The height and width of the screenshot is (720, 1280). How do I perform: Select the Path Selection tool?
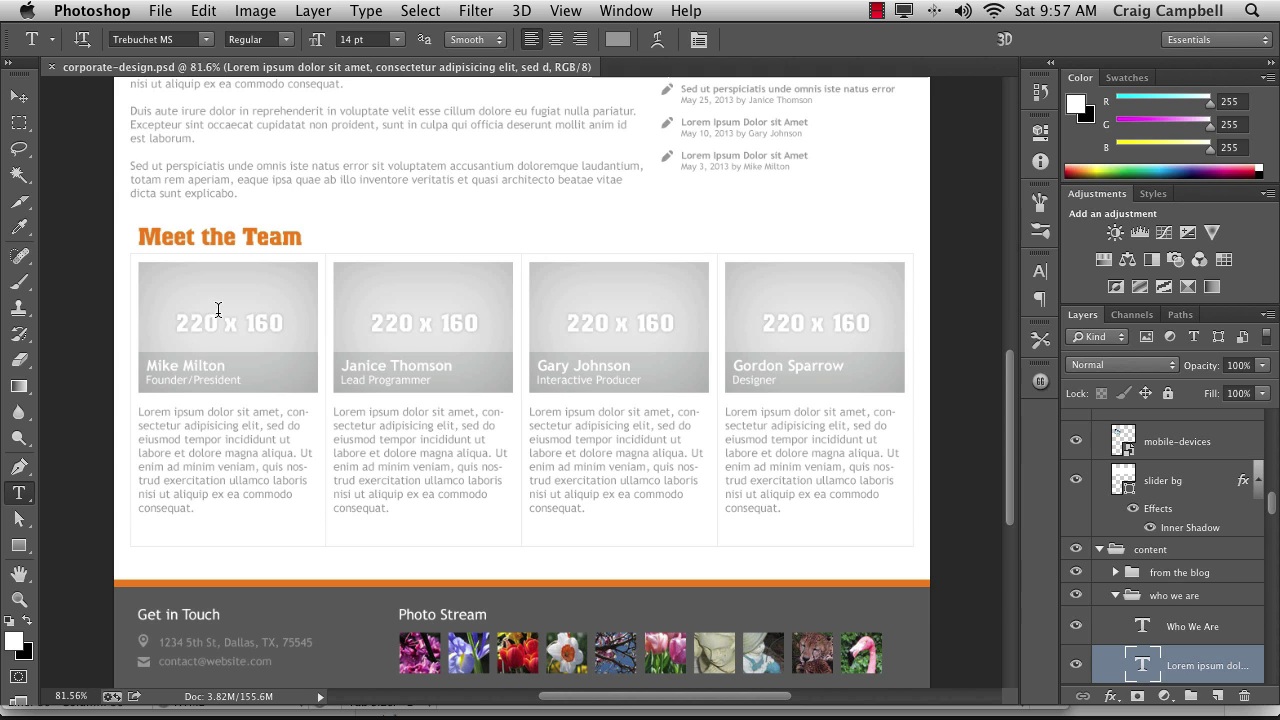click(19, 519)
